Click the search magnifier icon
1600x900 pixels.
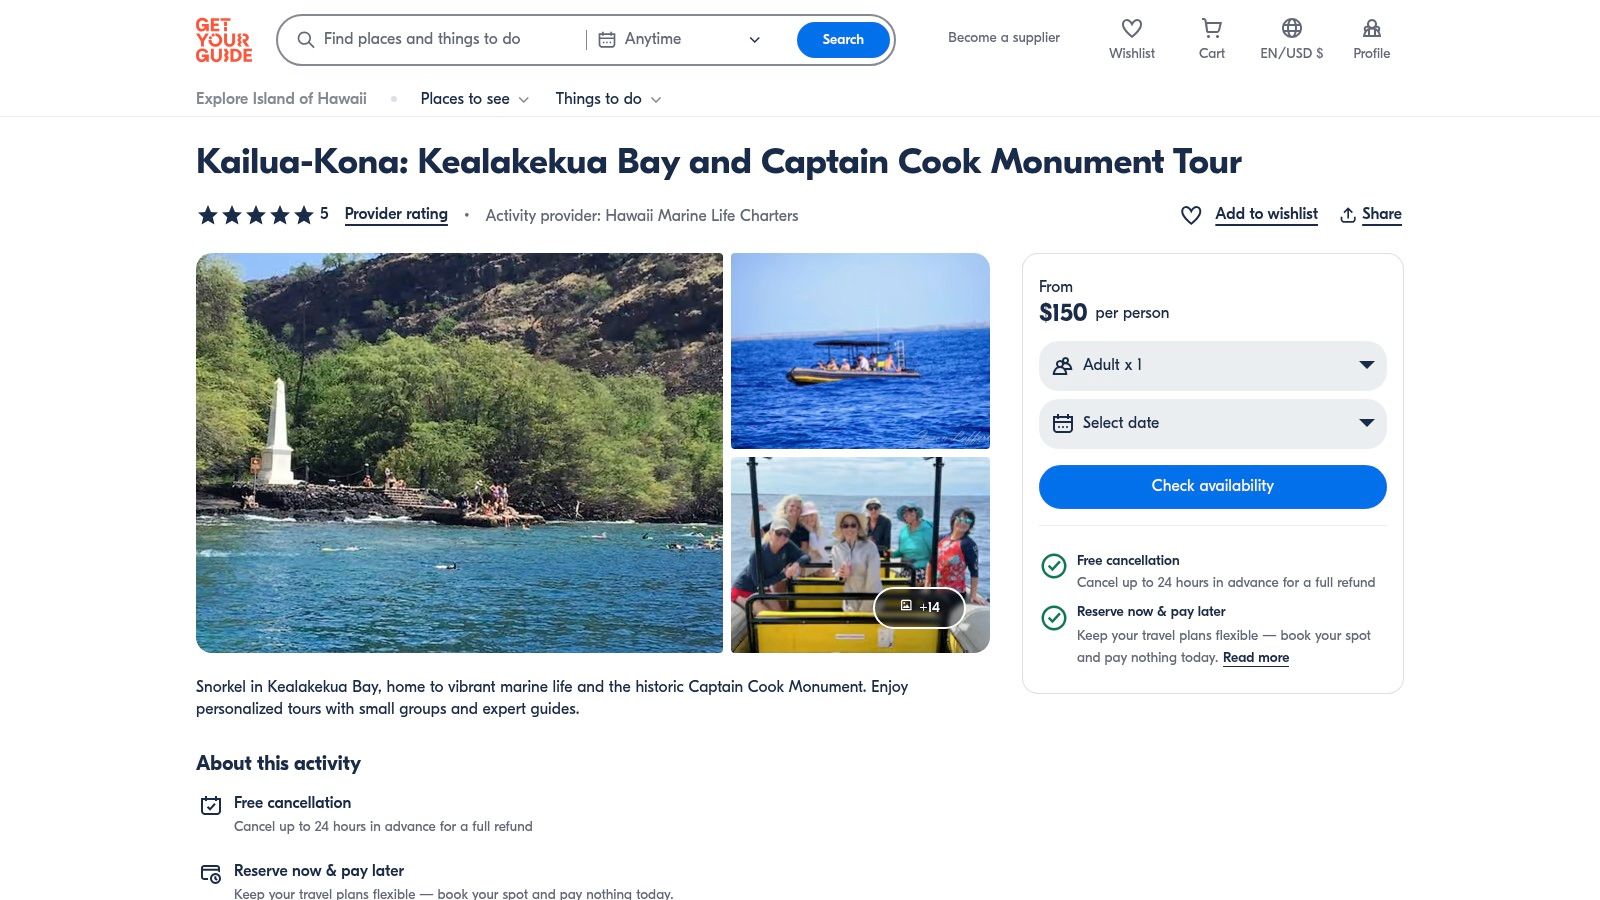[x=306, y=39]
